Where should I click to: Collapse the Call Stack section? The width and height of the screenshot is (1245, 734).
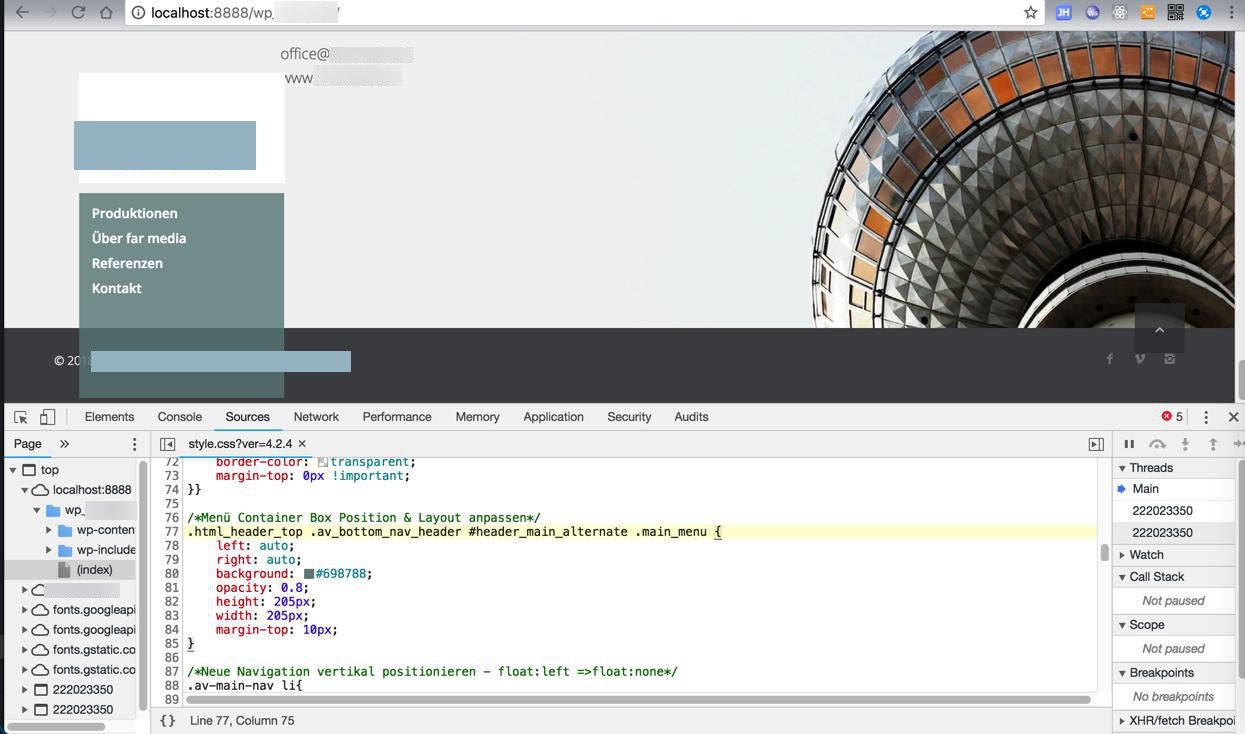[x=1122, y=577]
